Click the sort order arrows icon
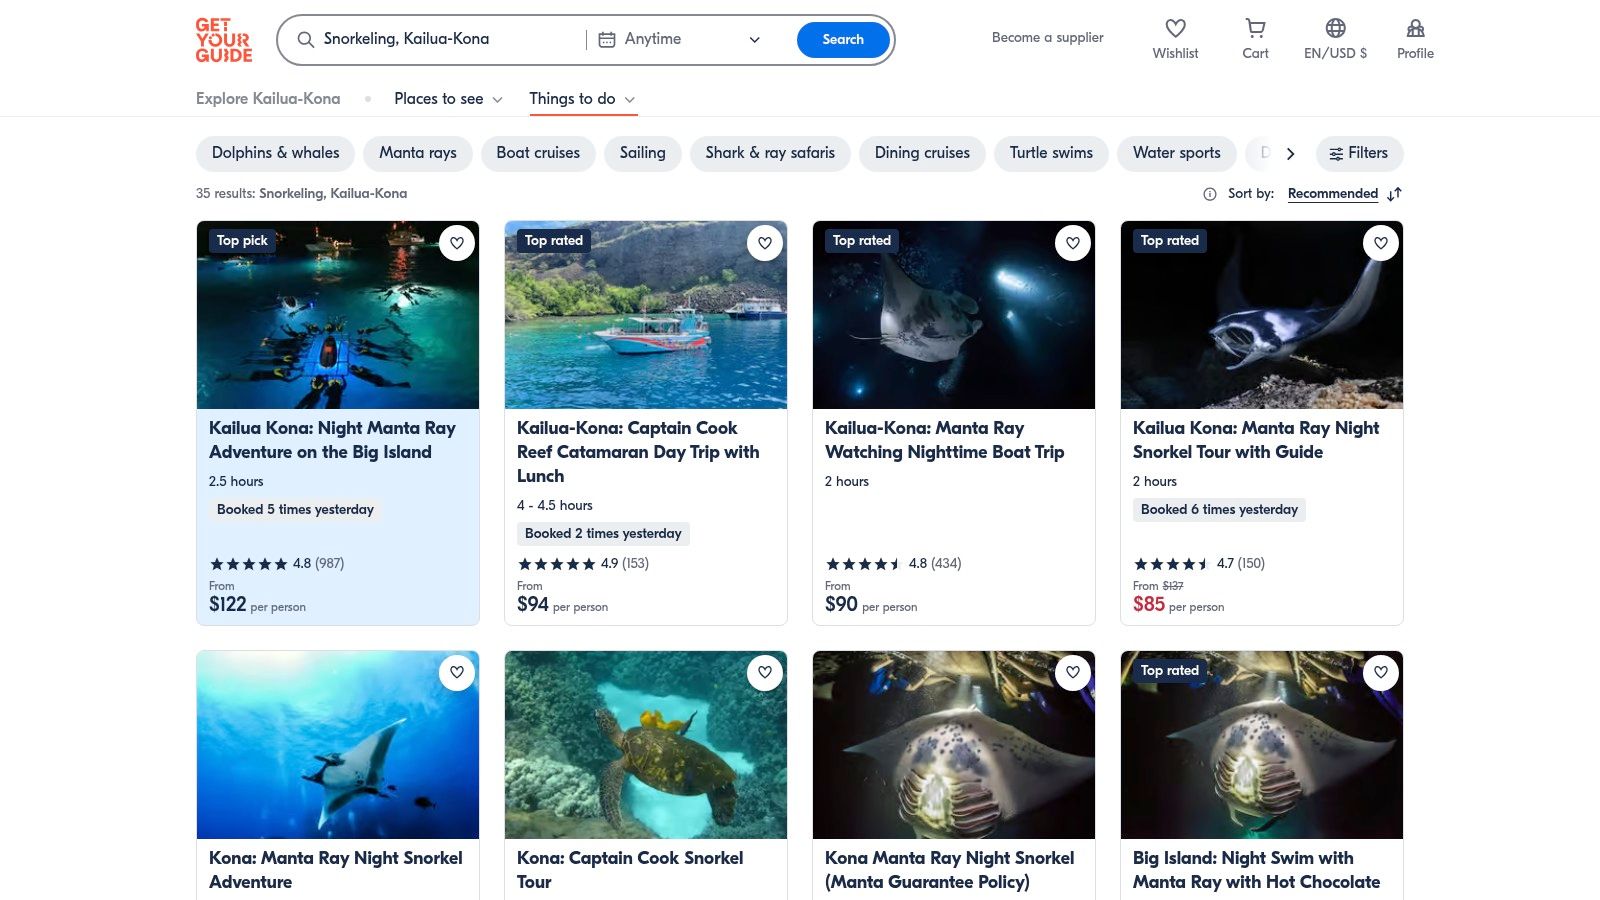Screen dimensions: 1600x900 (x=1394, y=194)
